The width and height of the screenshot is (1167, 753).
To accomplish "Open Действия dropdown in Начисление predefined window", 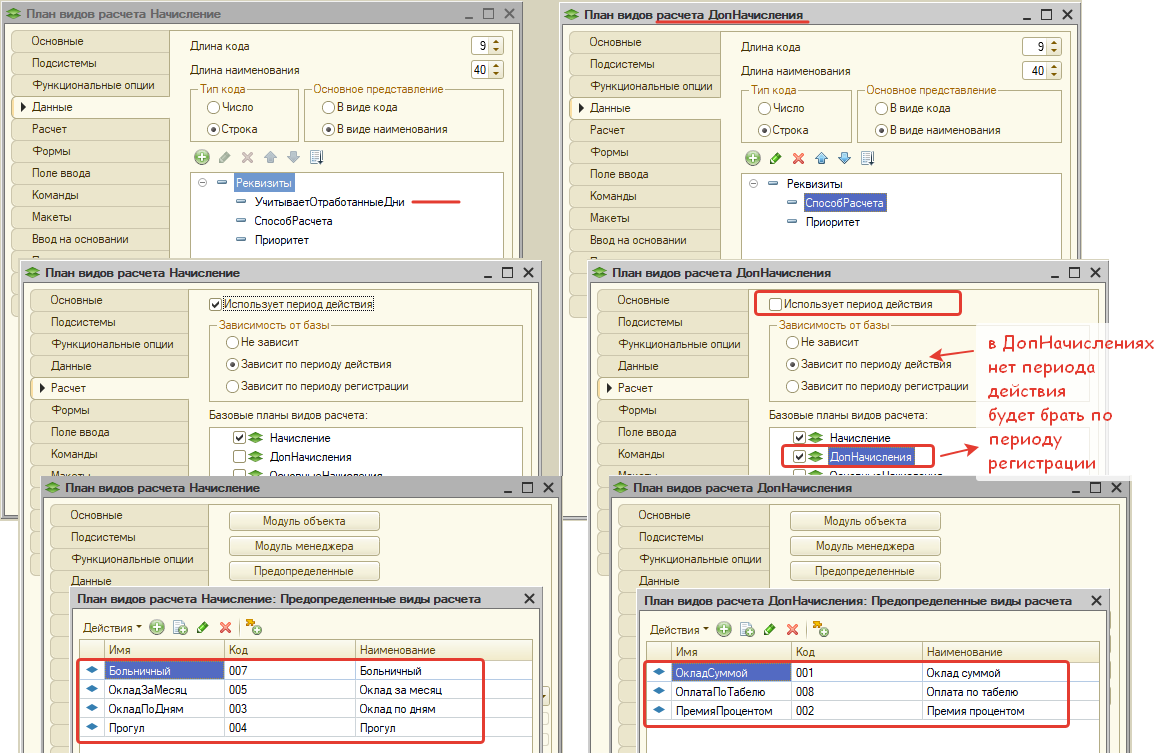I will coord(112,627).
